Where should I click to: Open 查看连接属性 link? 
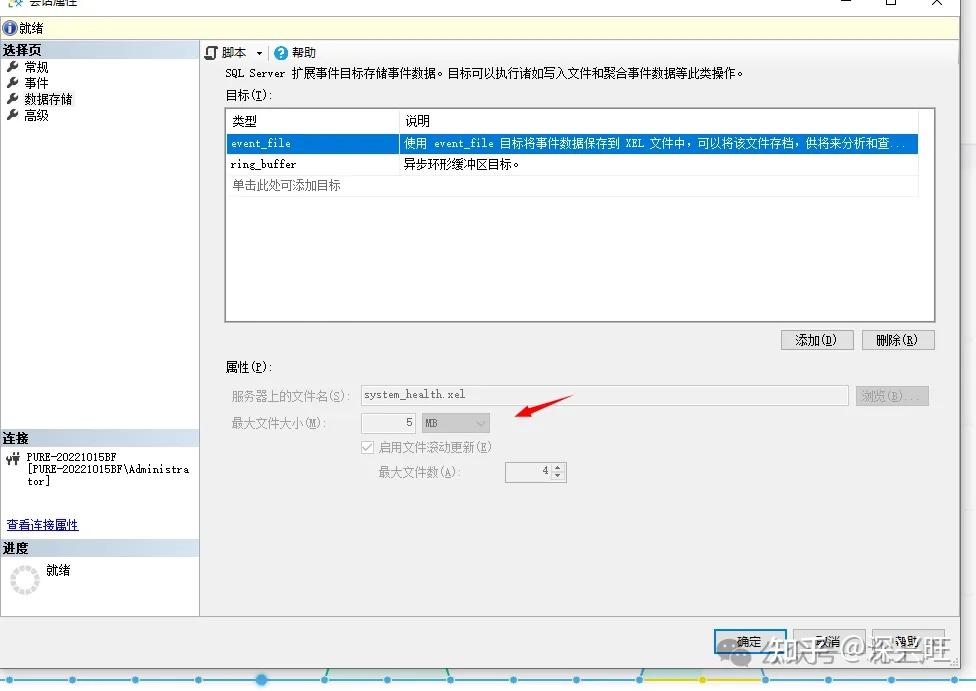tap(42, 525)
